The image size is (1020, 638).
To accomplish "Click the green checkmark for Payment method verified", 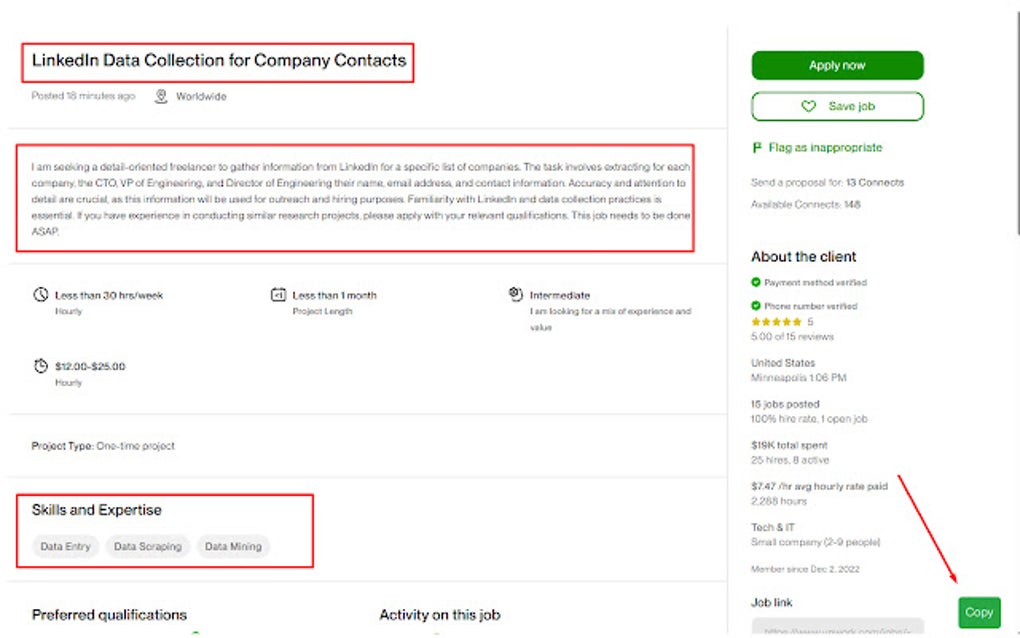I will [757, 281].
